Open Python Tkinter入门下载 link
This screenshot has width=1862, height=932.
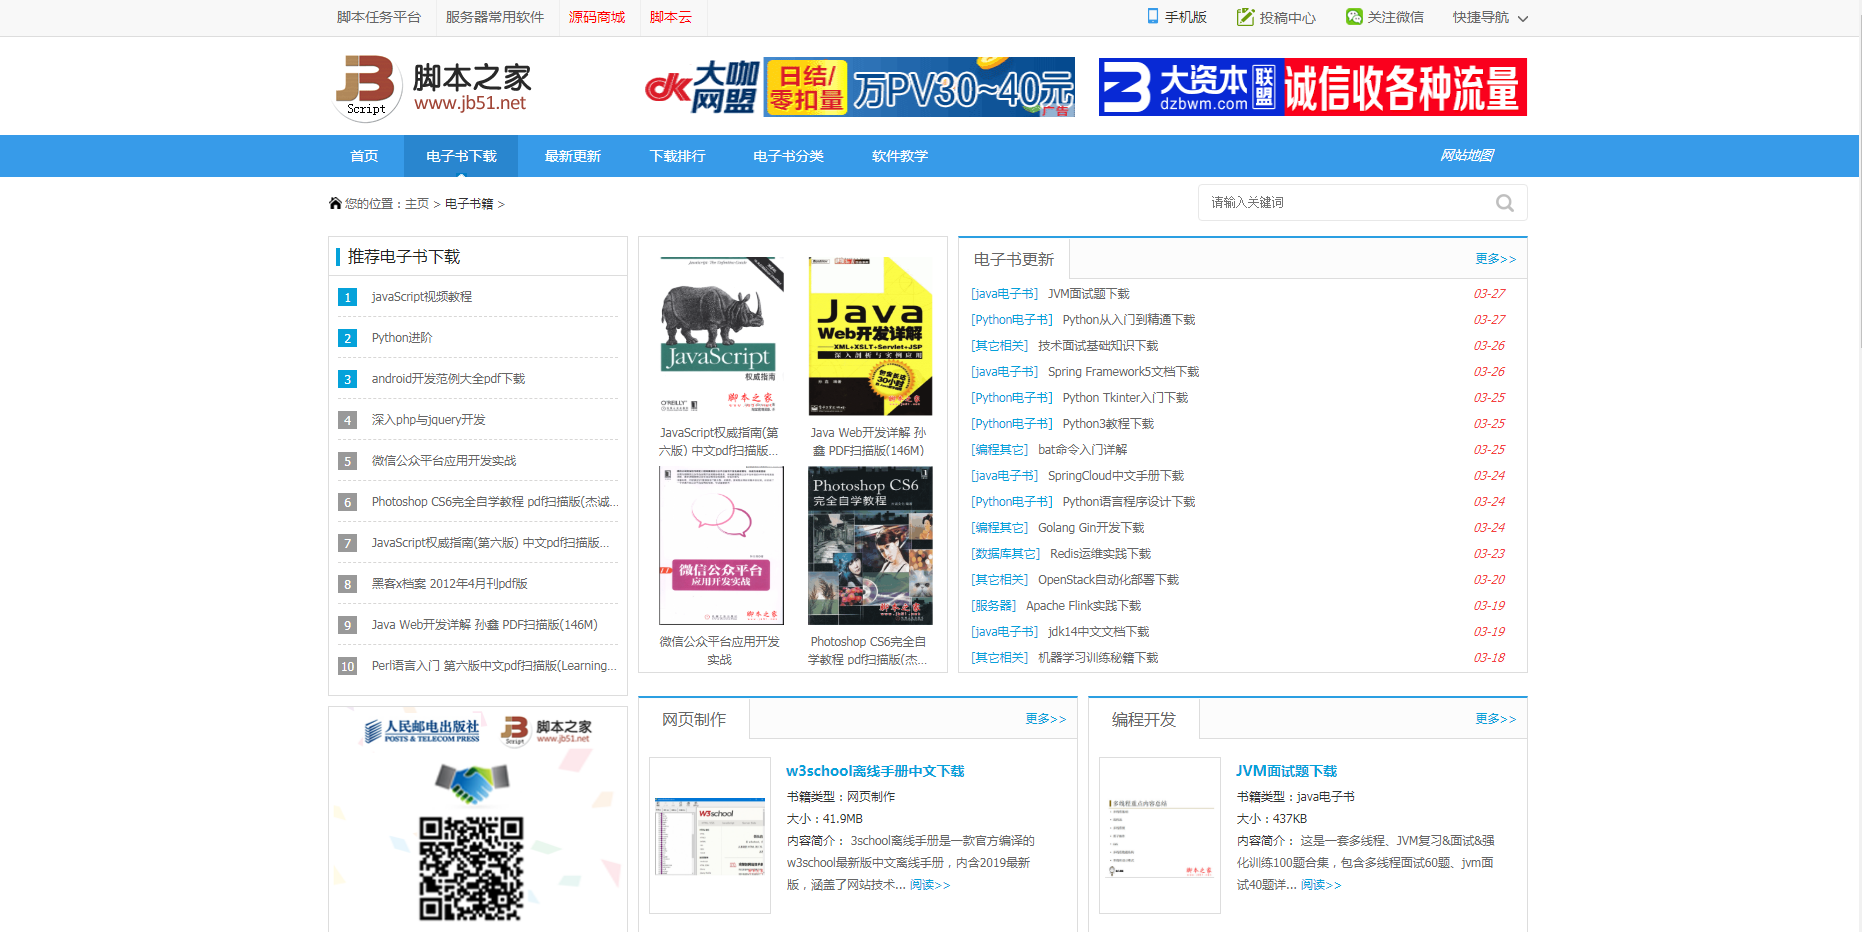click(1125, 398)
